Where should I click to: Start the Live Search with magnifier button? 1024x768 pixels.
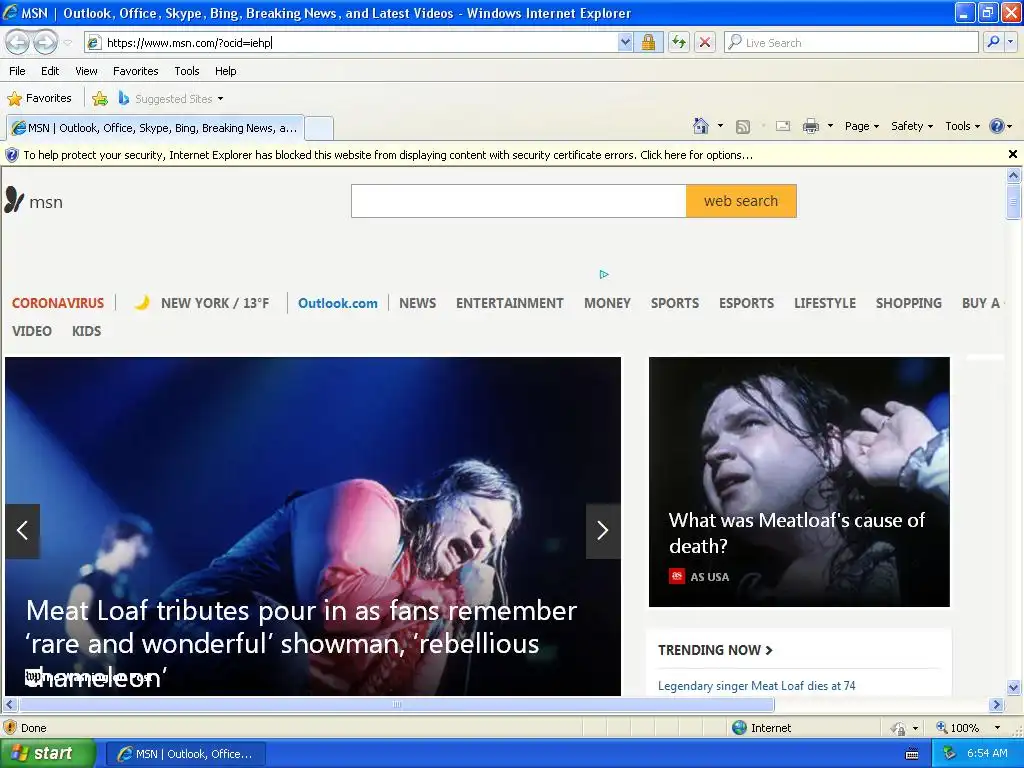pos(993,42)
